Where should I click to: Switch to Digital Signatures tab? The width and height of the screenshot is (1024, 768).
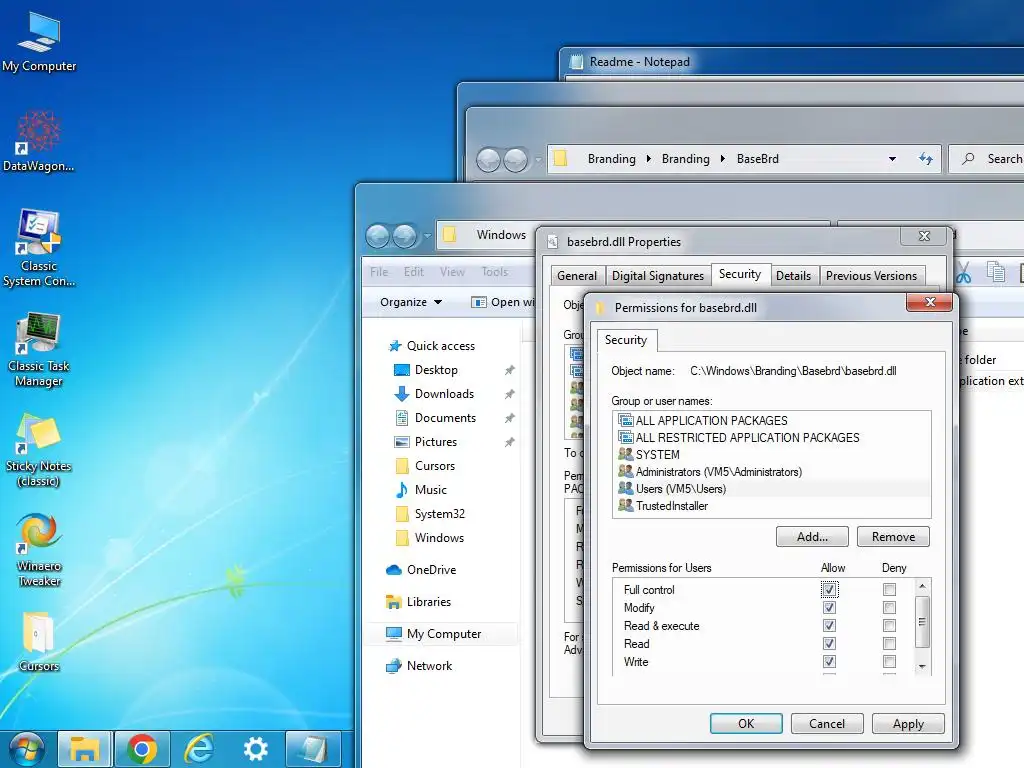[658, 276]
